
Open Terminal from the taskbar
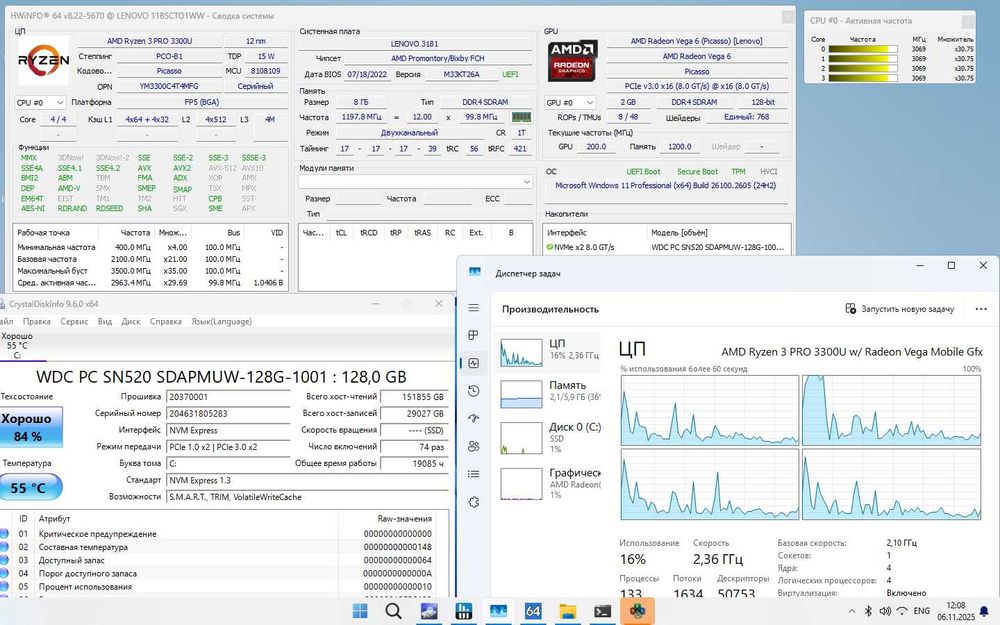[x=602, y=611]
